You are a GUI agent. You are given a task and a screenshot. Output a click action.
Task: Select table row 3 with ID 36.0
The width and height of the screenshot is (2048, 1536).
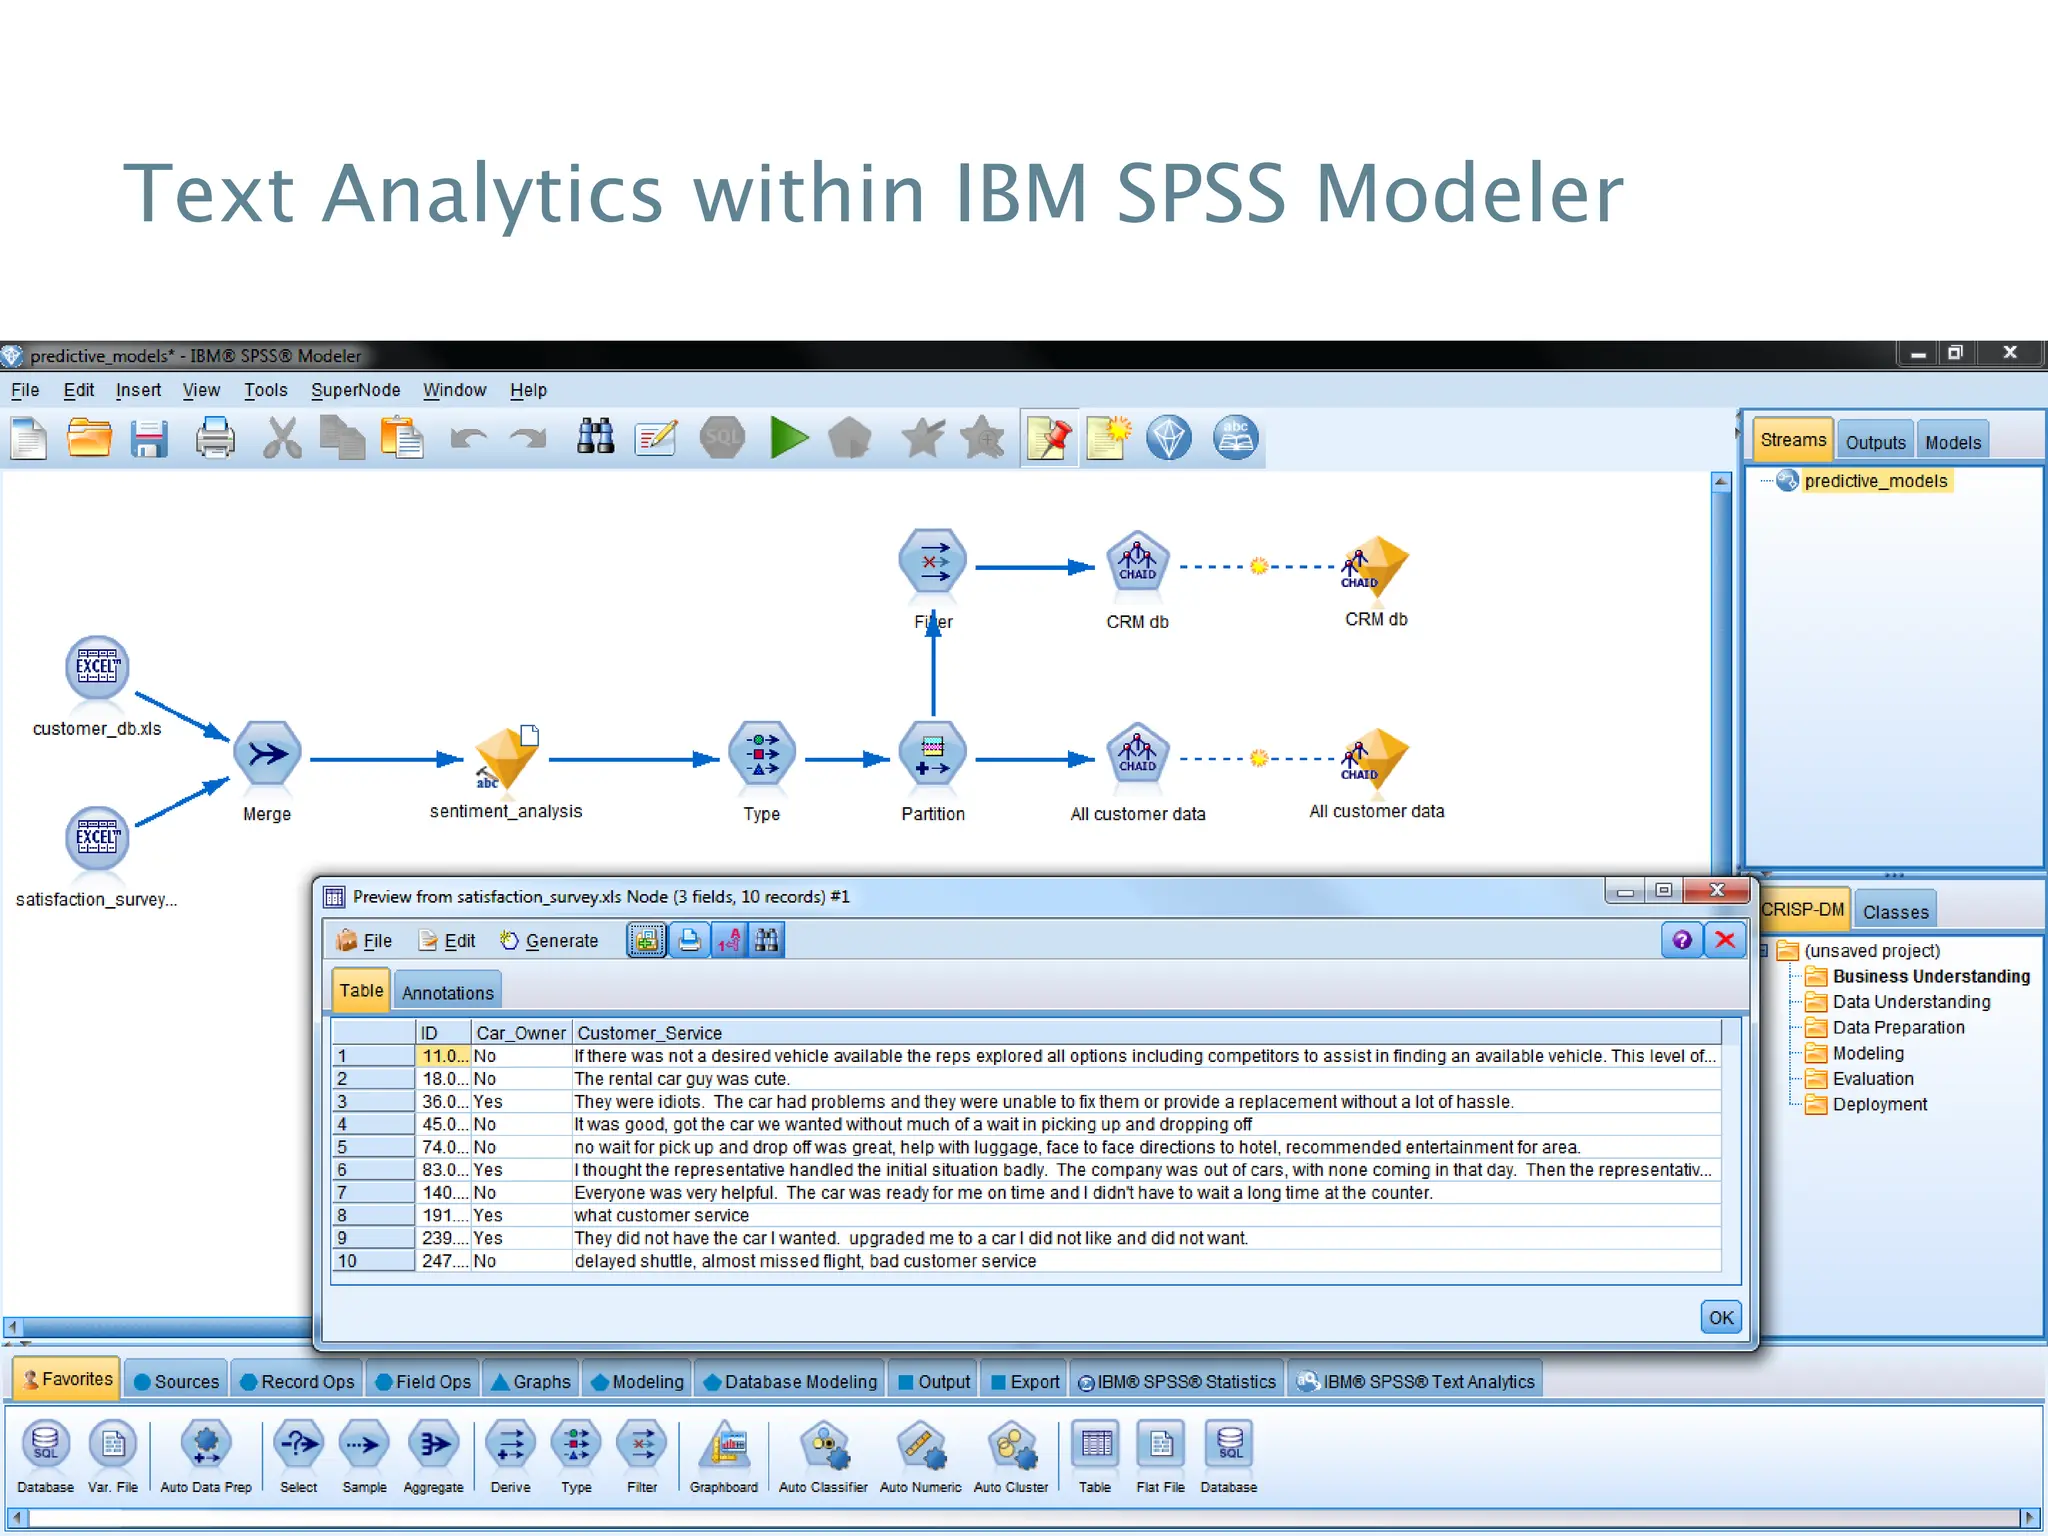[1026, 1101]
